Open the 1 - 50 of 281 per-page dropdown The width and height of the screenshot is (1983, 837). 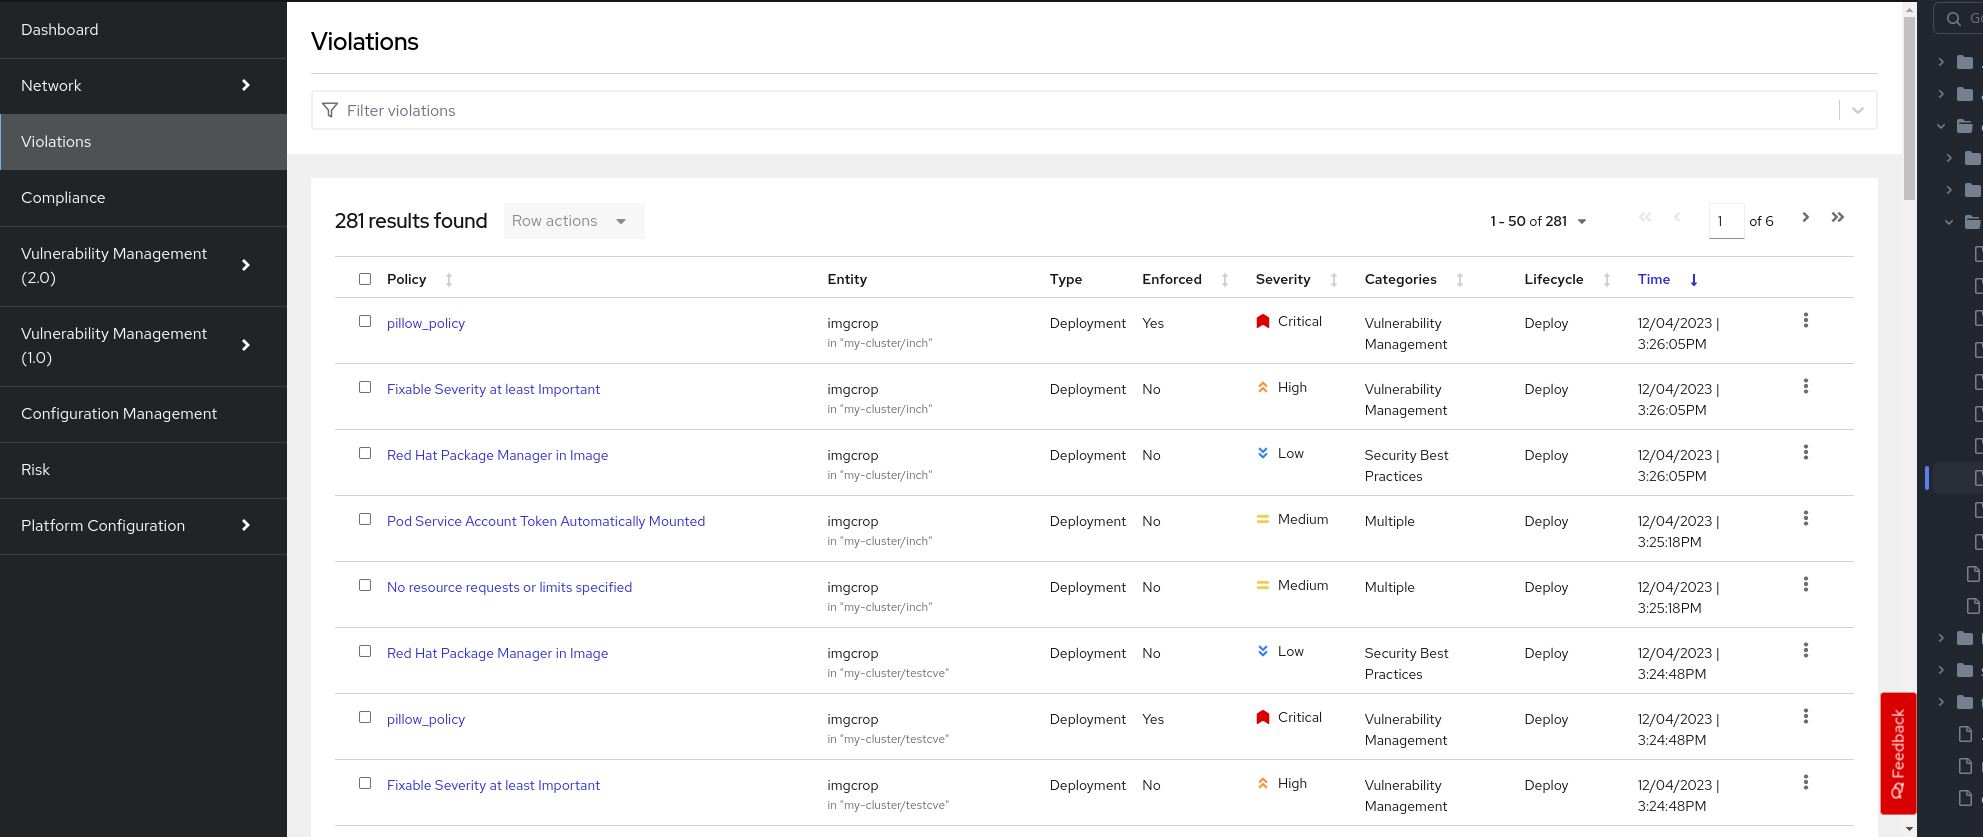pyautogui.click(x=1538, y=221)
